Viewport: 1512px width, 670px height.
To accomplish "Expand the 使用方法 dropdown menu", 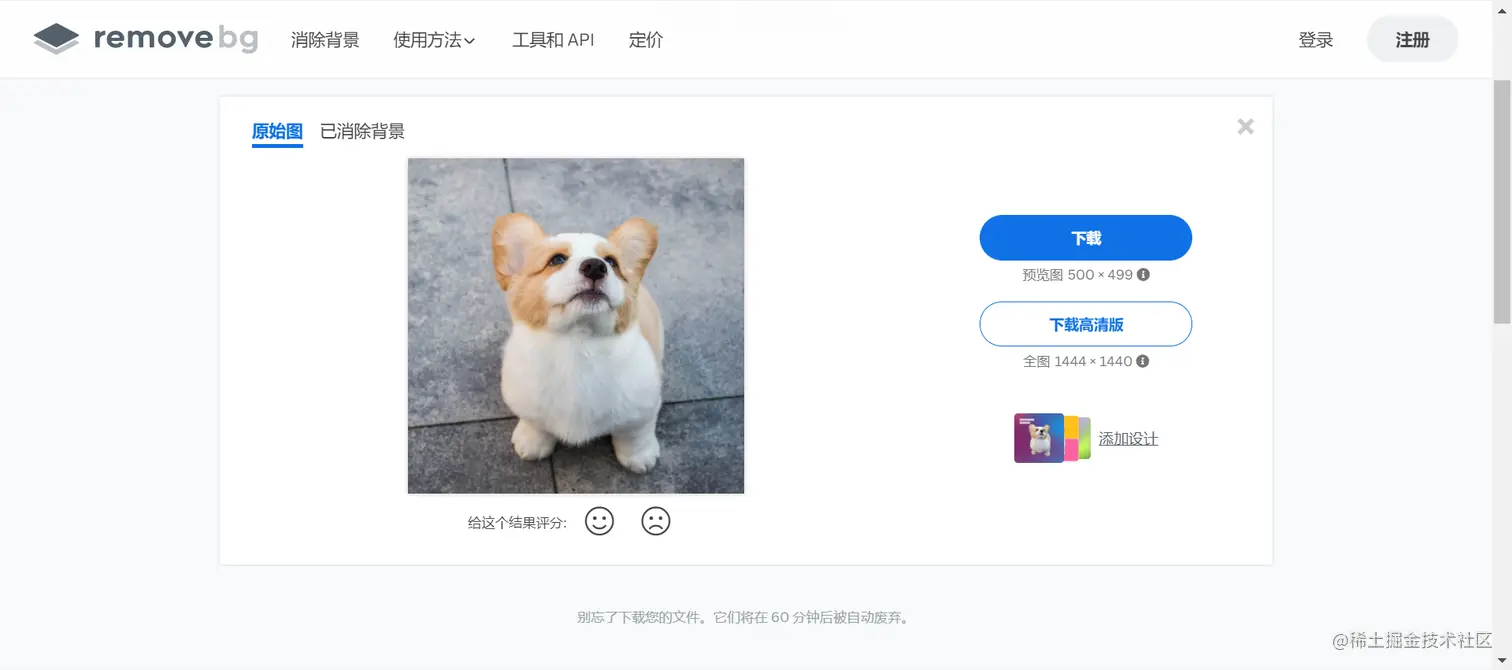I will 434,40.
